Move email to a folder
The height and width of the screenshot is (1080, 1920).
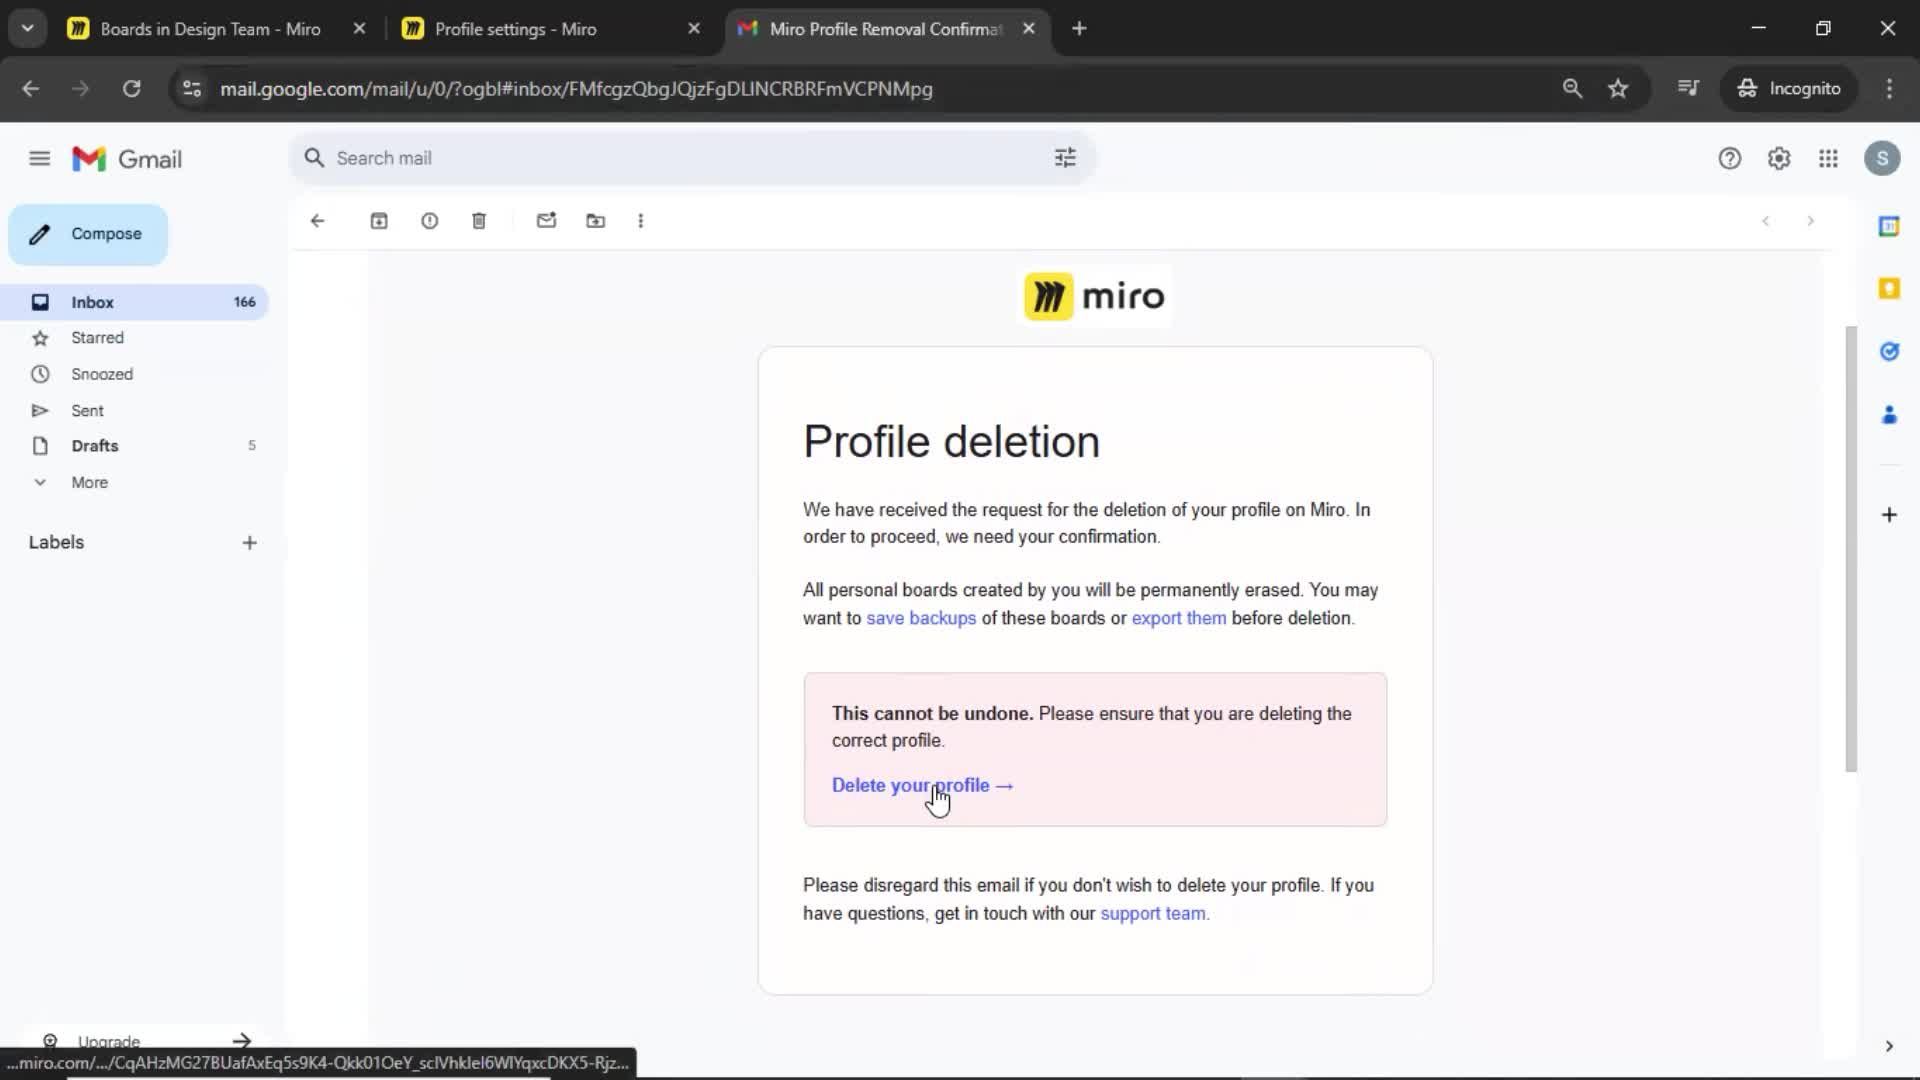tap(595, 221)
